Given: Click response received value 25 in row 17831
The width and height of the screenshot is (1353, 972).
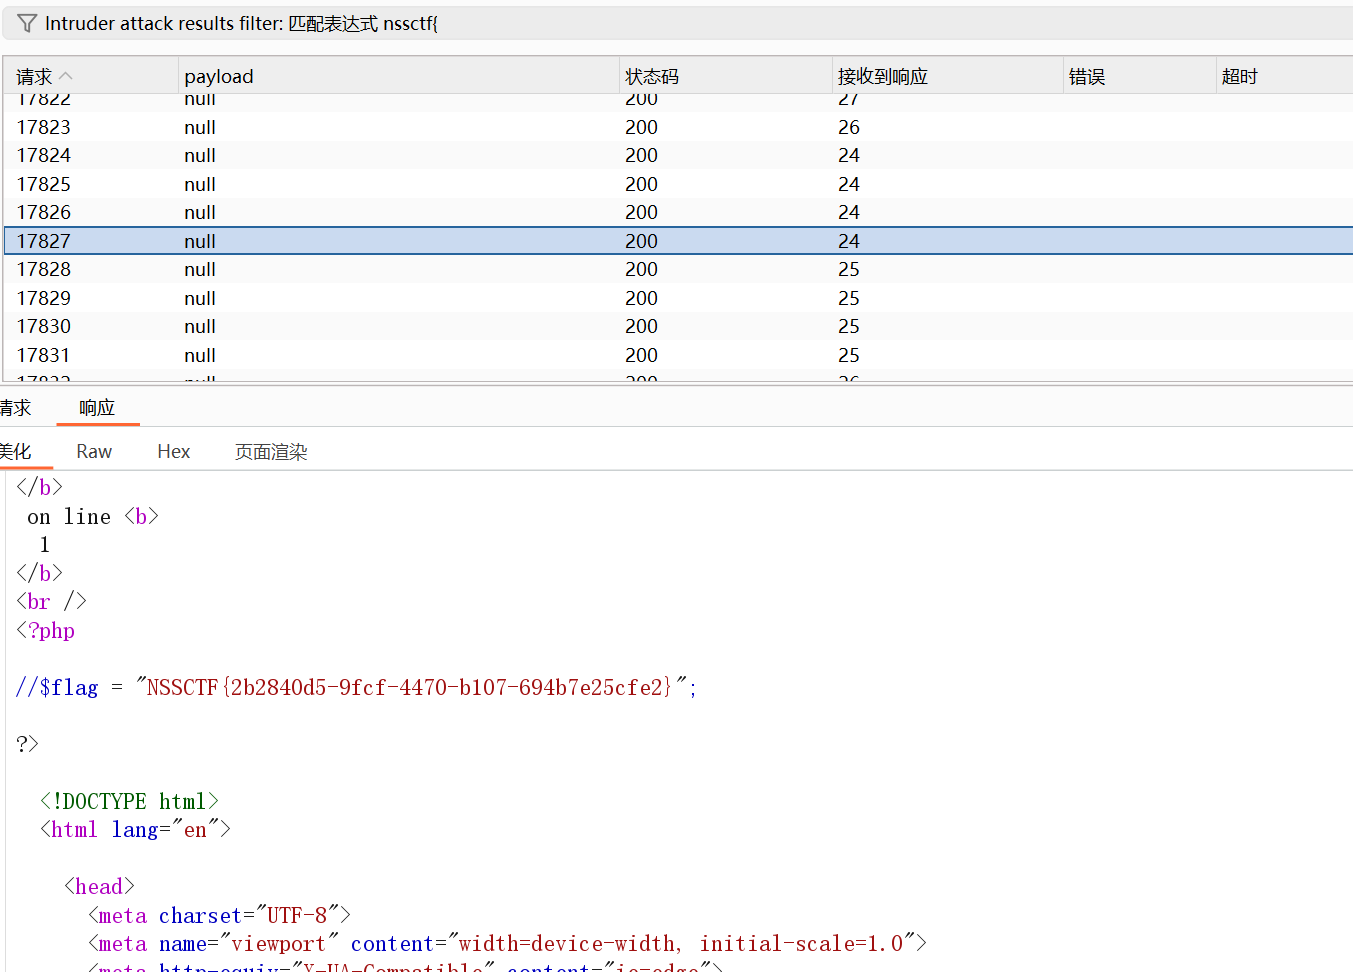Looking at the screenshot, I should [x=849, y=355].
